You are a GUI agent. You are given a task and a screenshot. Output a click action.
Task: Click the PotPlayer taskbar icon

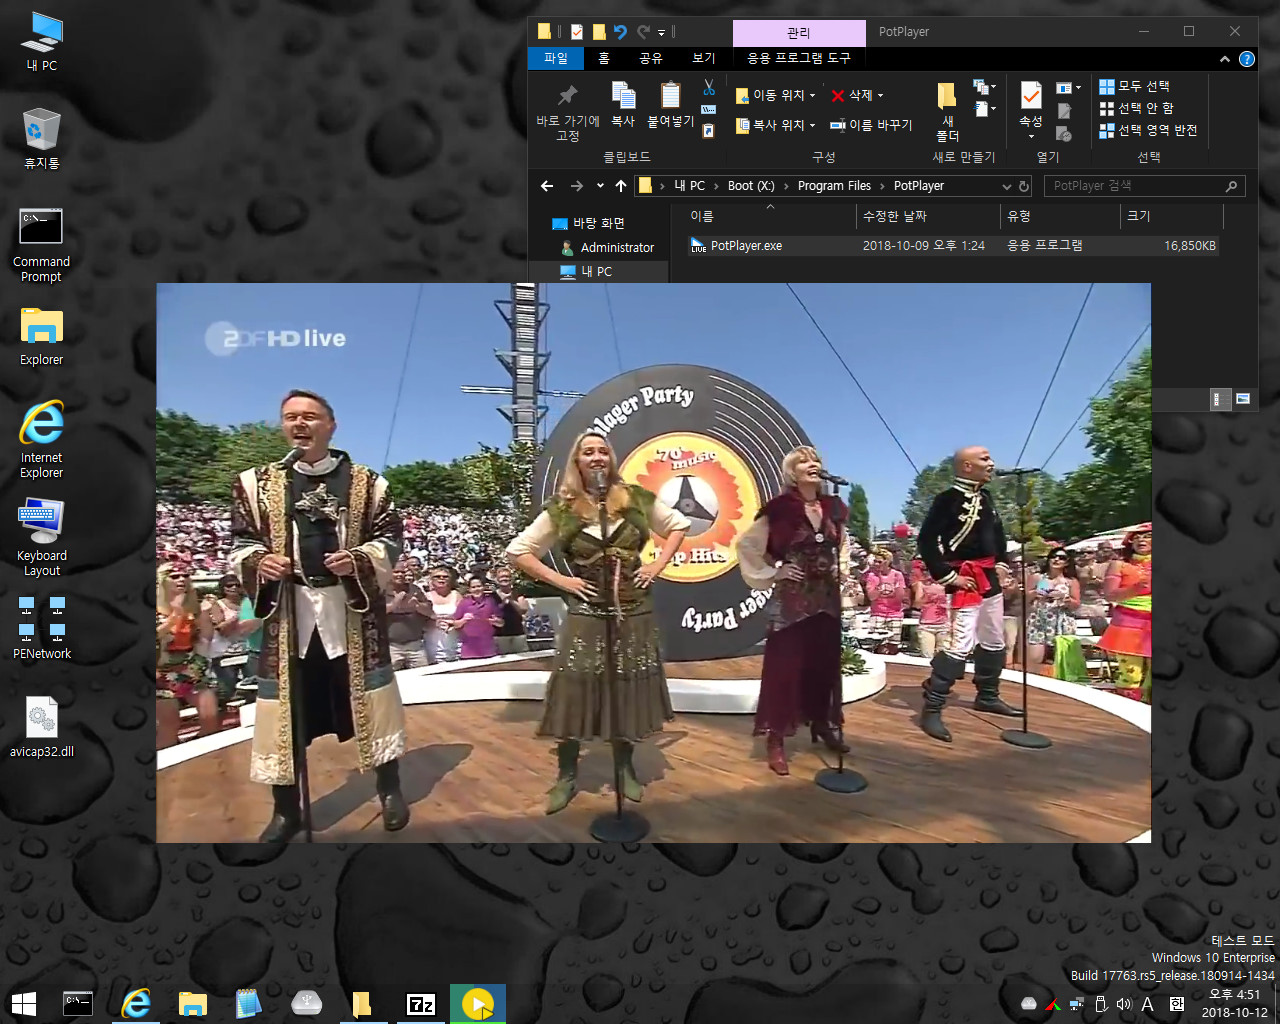(478, 1004)
